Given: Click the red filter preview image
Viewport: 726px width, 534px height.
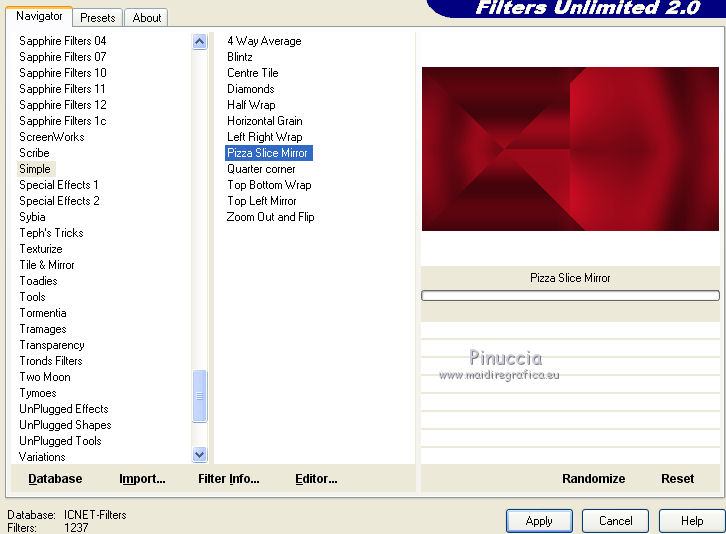Looking at the screenshot, I should (570, 149).
